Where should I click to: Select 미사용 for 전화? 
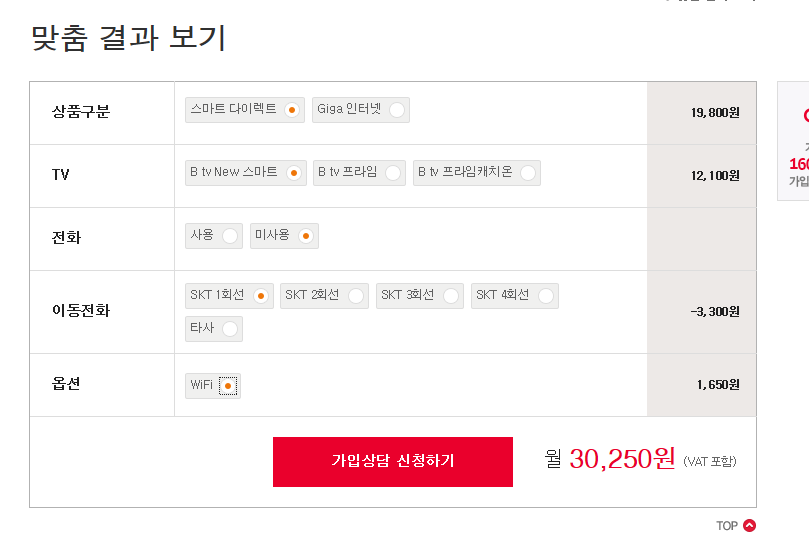tap(306, 236)
